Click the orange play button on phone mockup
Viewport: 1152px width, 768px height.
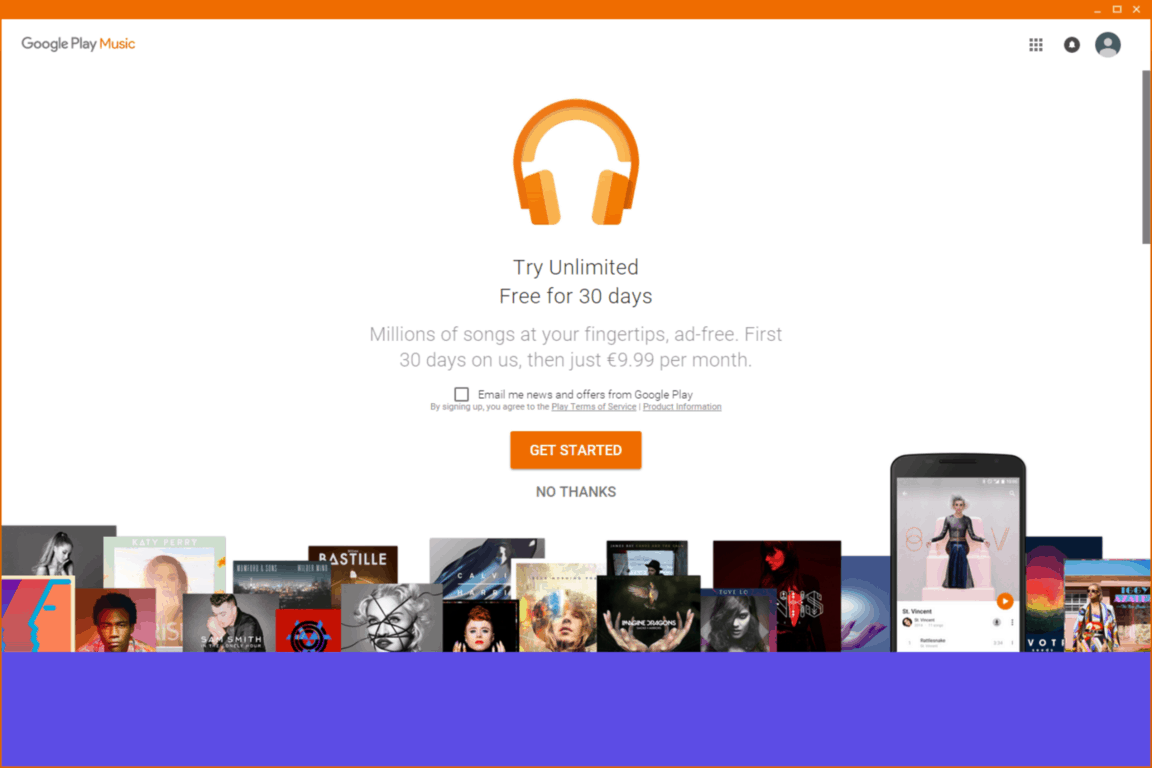(x=1004, y=601)
